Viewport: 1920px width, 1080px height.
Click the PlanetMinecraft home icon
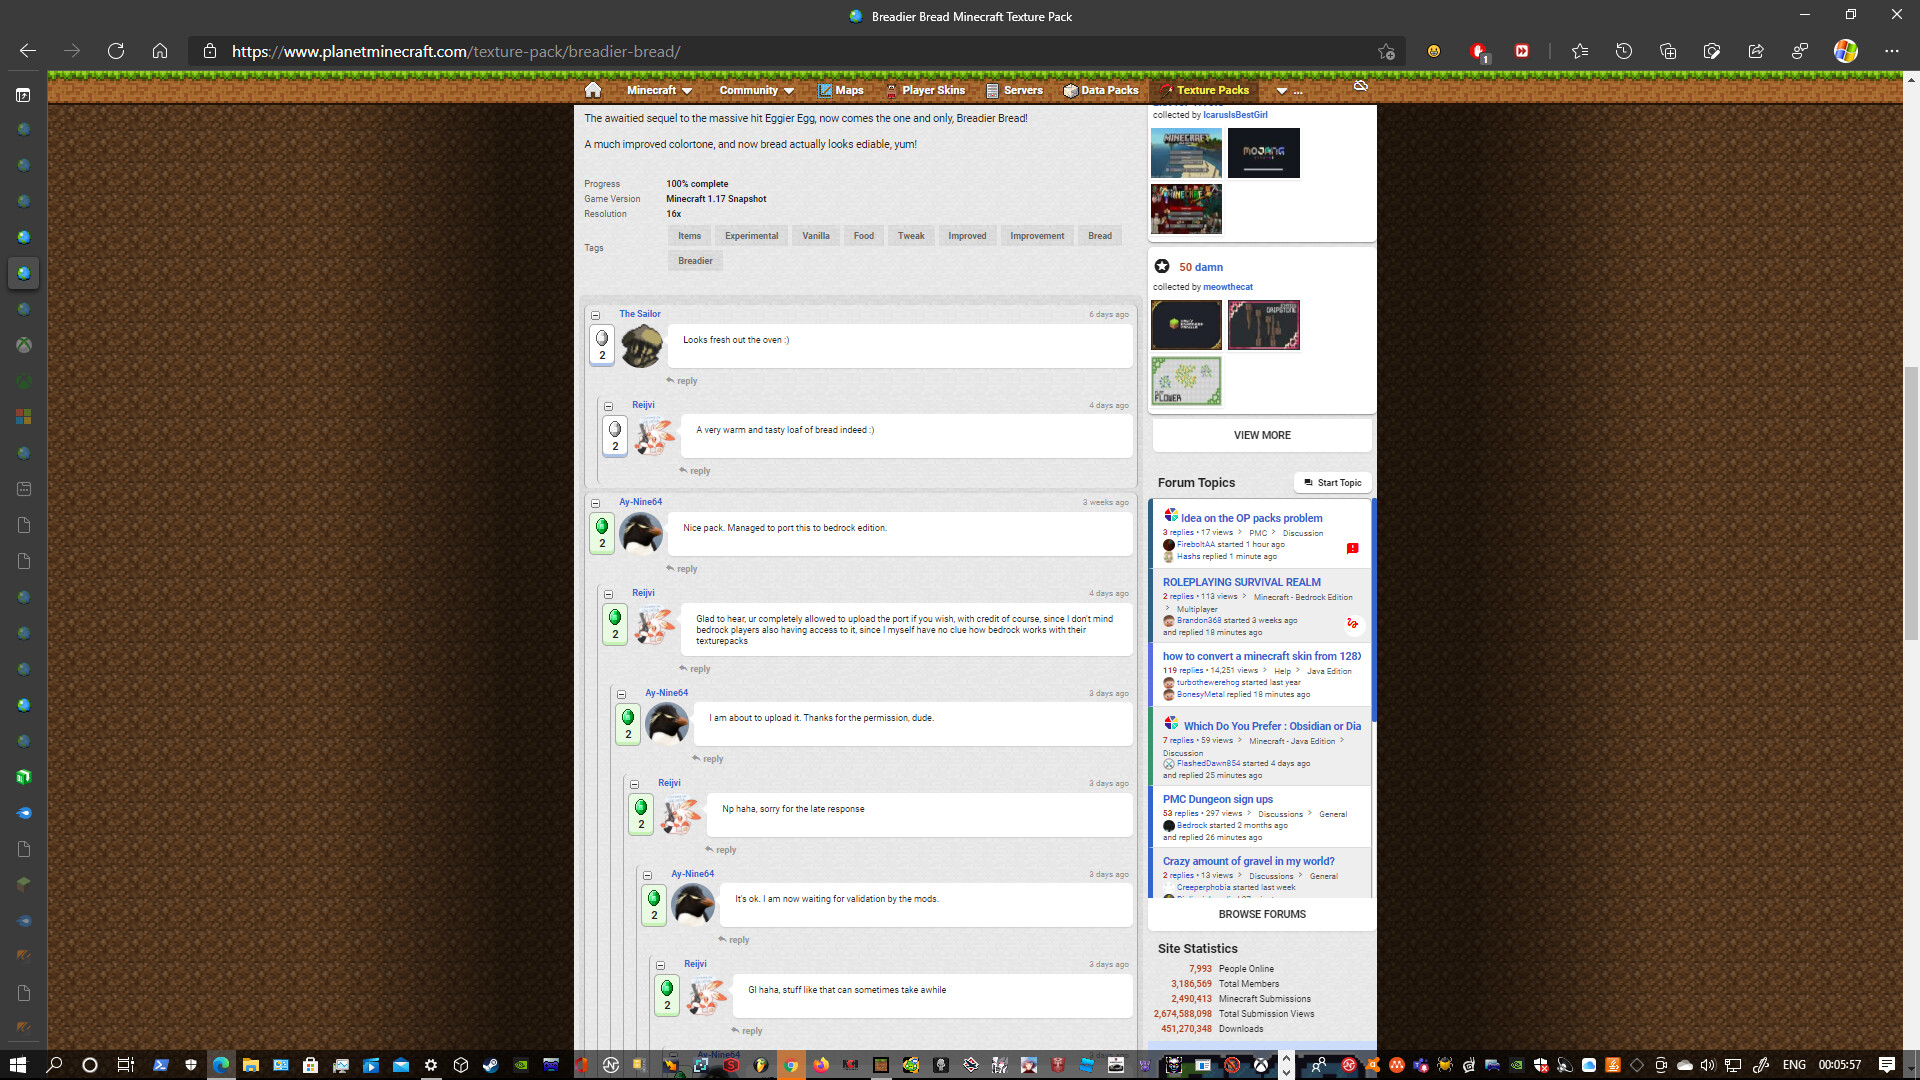pyautogui.click(x=593, y=90)
